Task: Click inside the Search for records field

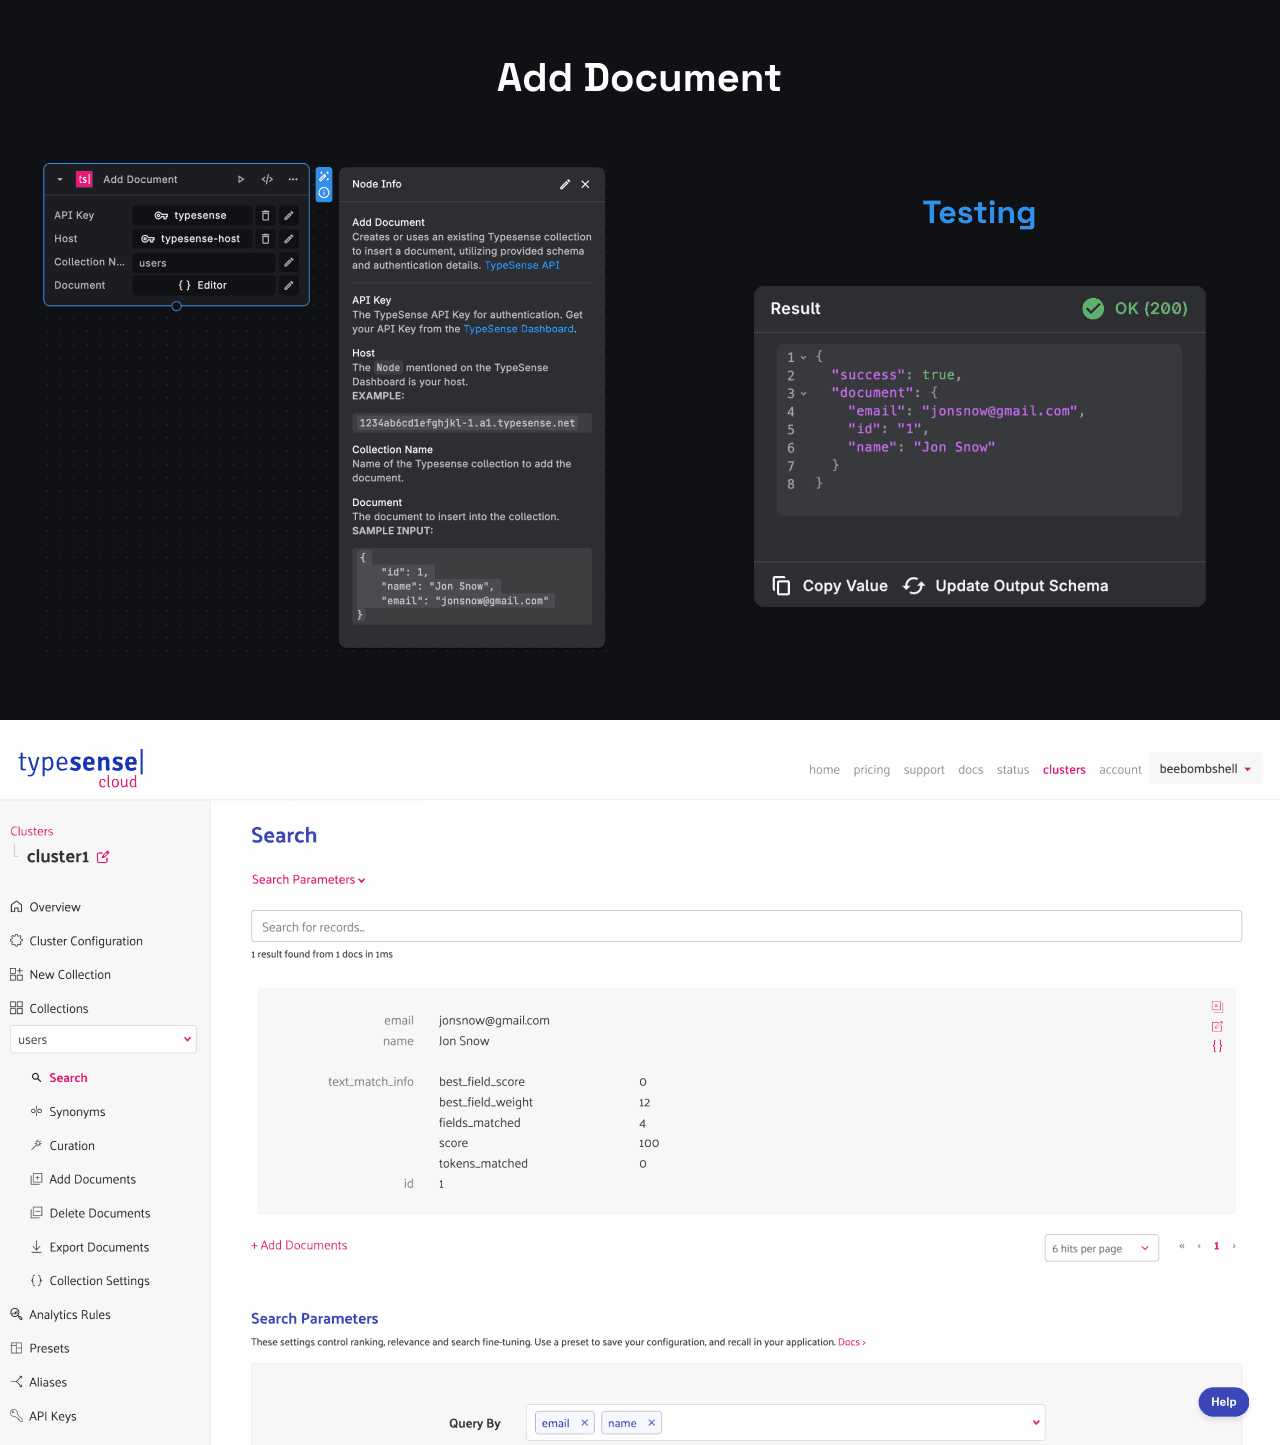Action: coord(746,926)
